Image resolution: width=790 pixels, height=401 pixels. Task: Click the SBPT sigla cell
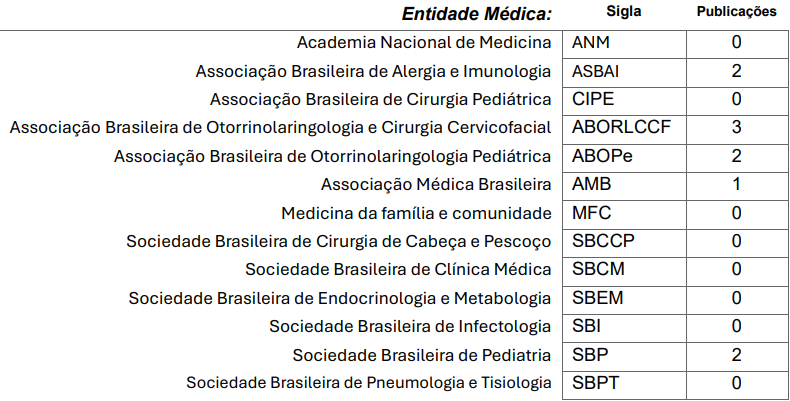coord(624,384)
